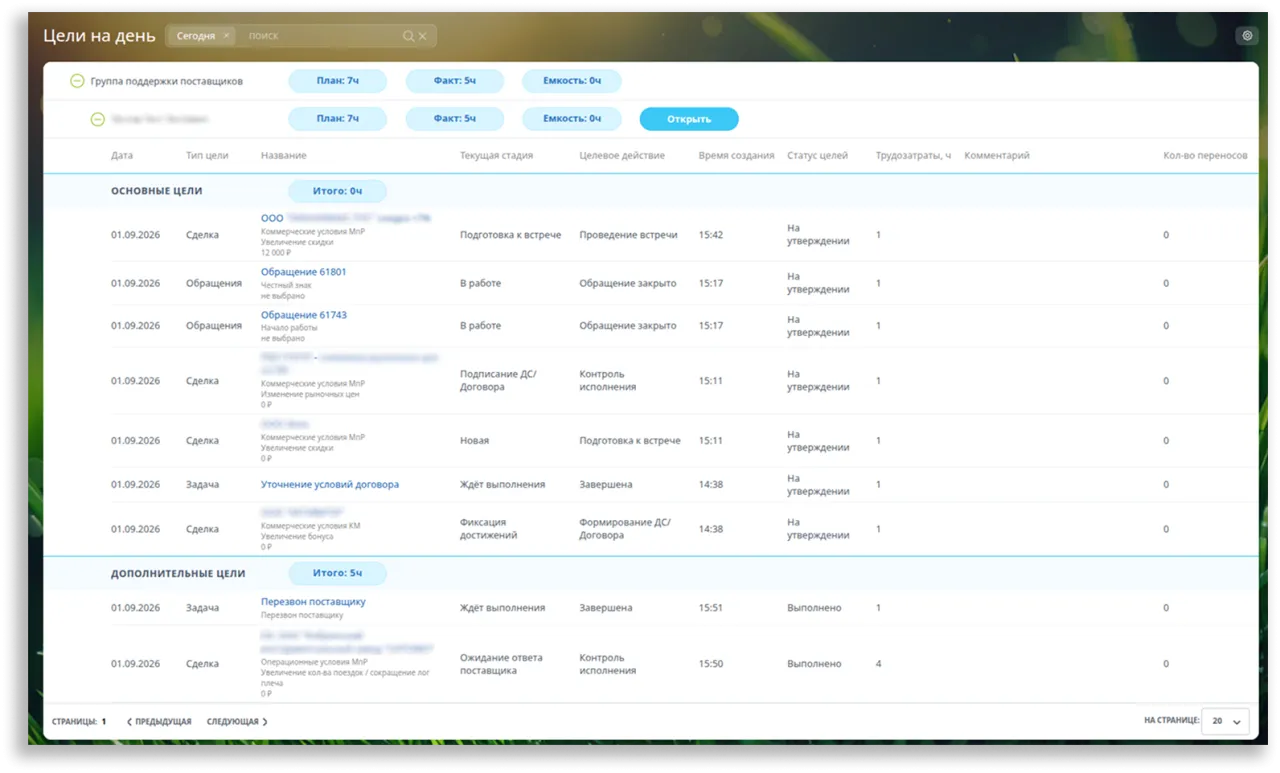Click the Название column header

click(x=284, y=156)
